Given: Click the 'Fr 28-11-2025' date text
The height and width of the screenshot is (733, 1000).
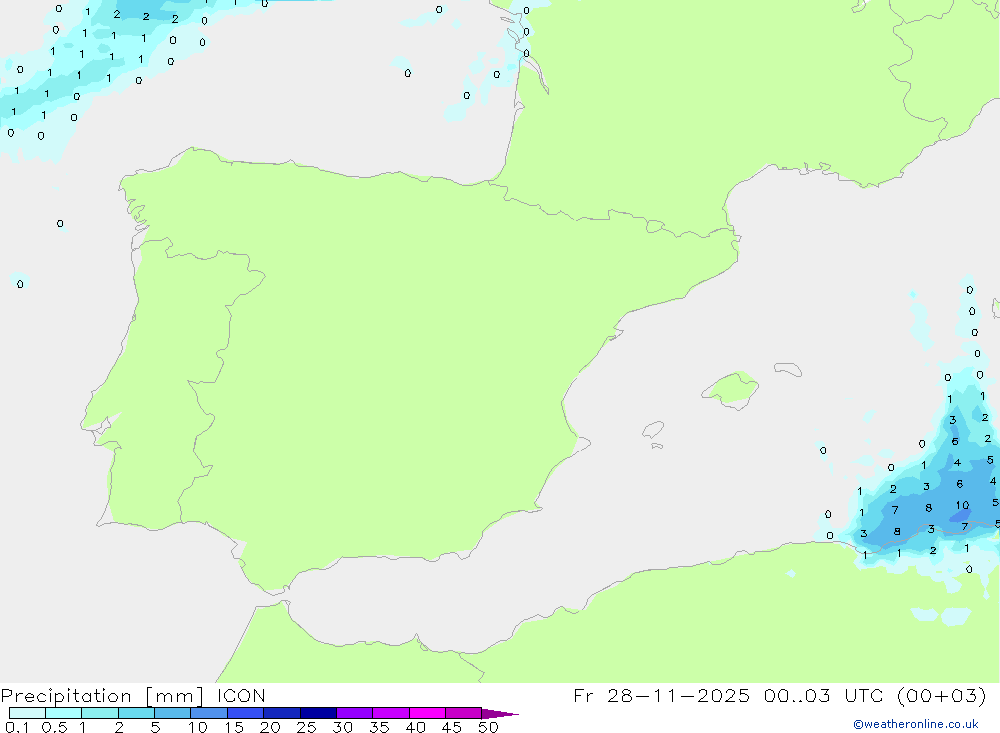Looking at the screenshot, I should click(x=661, y=695).
